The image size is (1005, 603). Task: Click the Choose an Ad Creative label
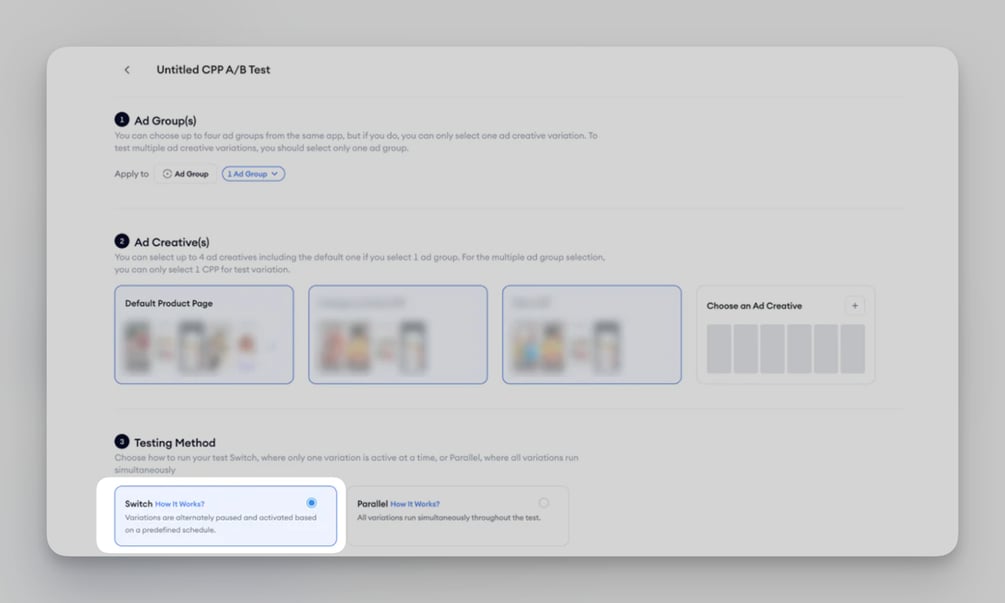(x=754, y=306)
